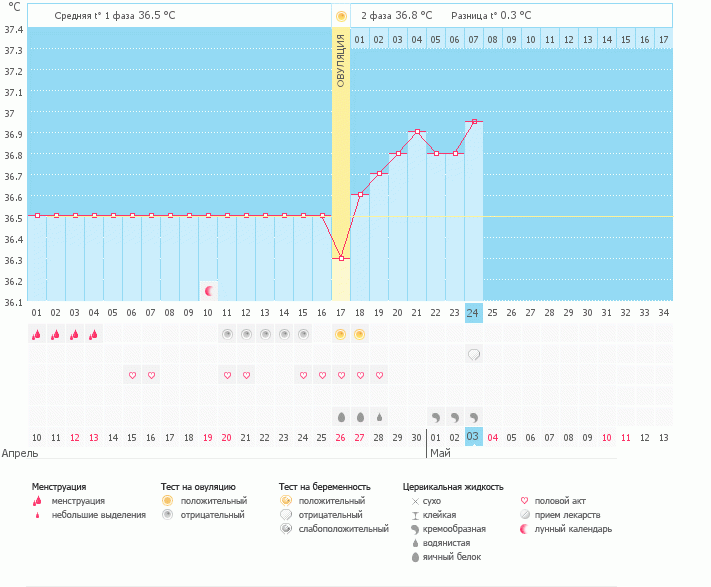The image size is (711, 587).
Task: Click the intercourse heart icon on cycle day 06
Action: point(132,375)
